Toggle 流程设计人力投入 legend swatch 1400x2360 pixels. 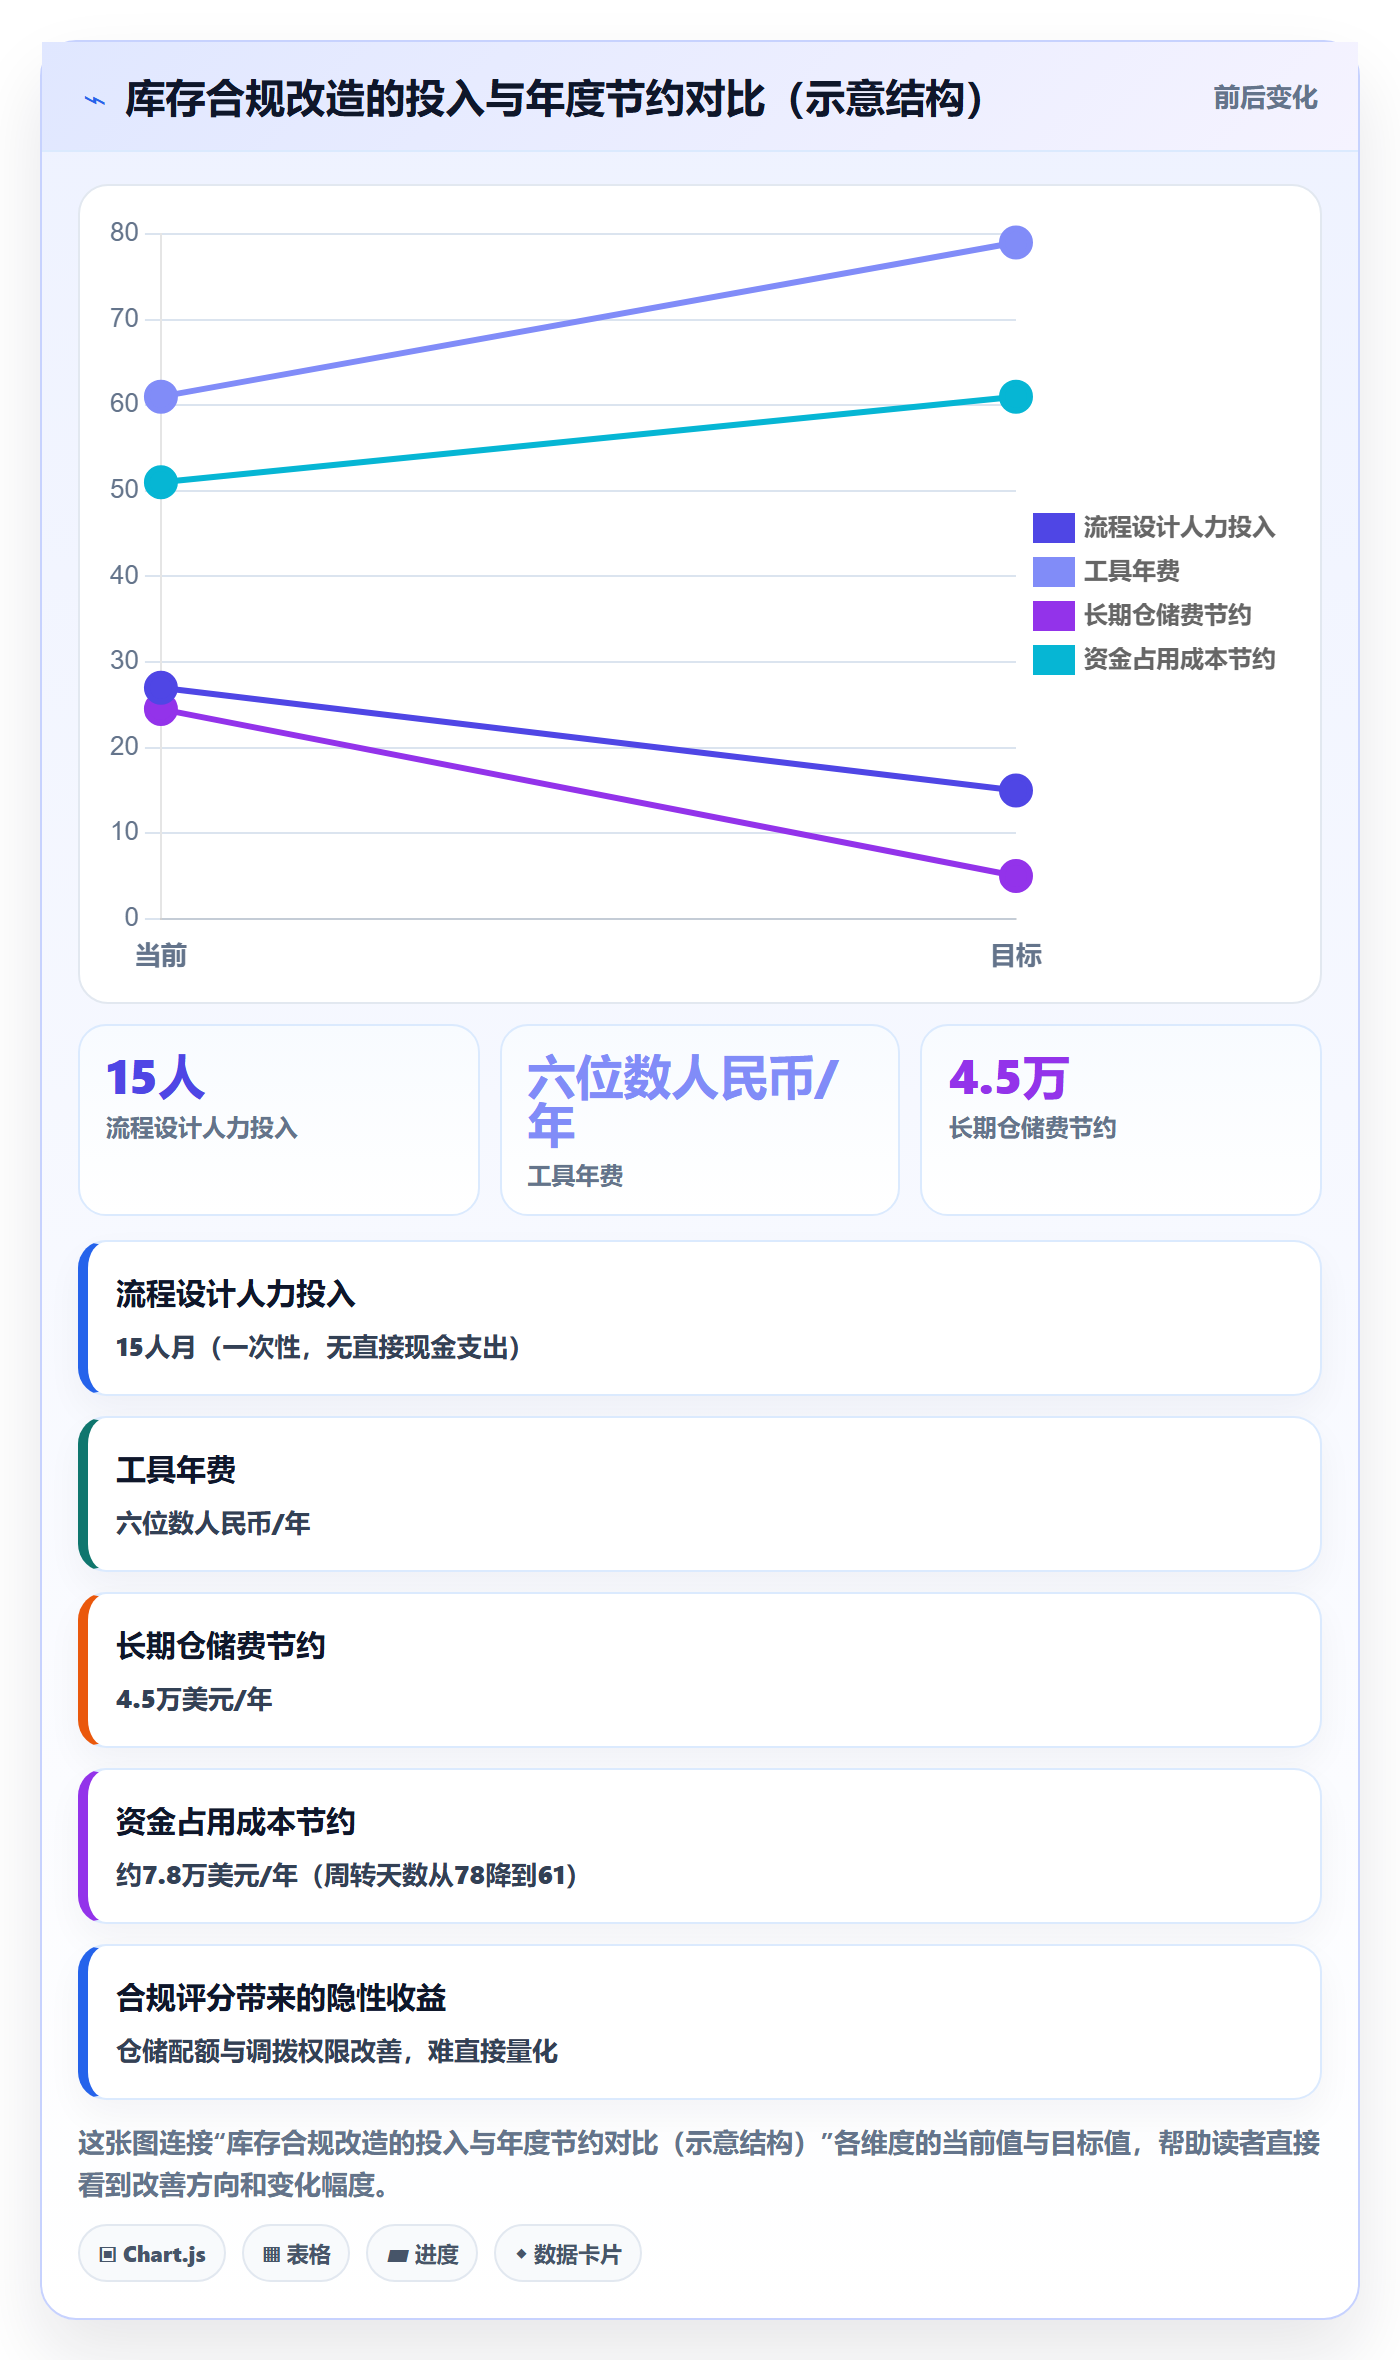point(1053,527)
